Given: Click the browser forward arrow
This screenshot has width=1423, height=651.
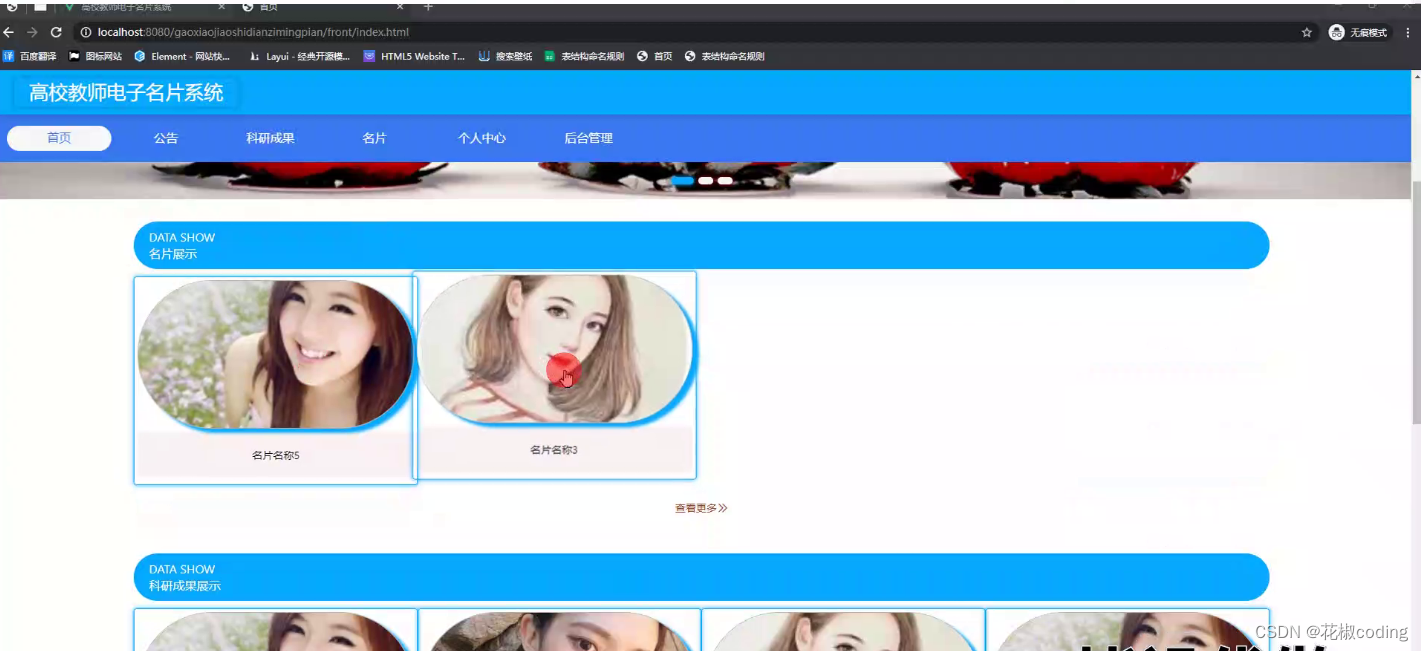Looking at the screenshot, I should (33, 33).
